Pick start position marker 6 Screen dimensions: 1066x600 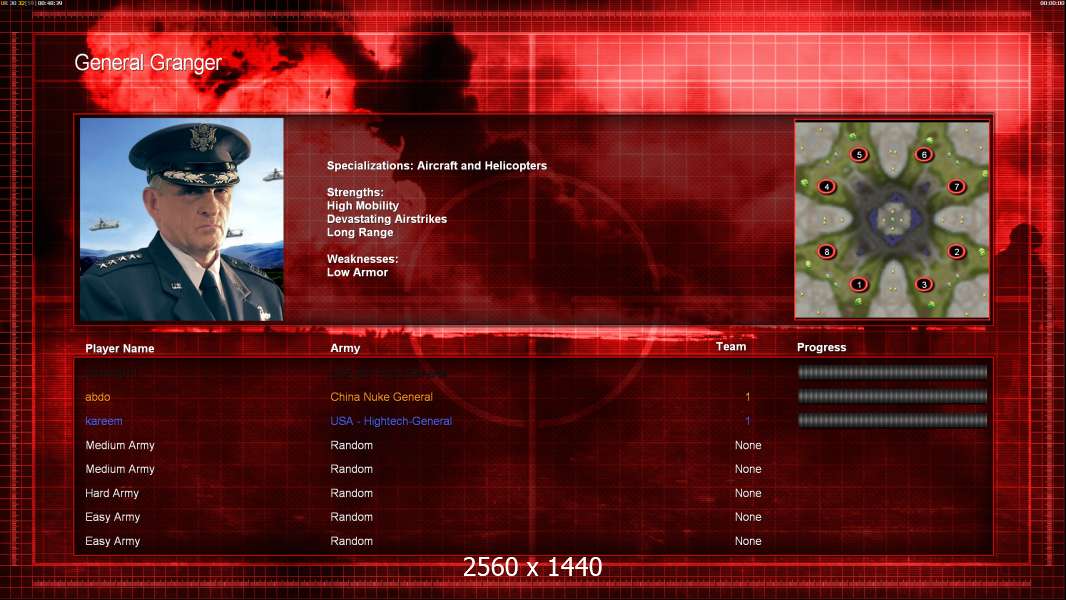(924, 155)
